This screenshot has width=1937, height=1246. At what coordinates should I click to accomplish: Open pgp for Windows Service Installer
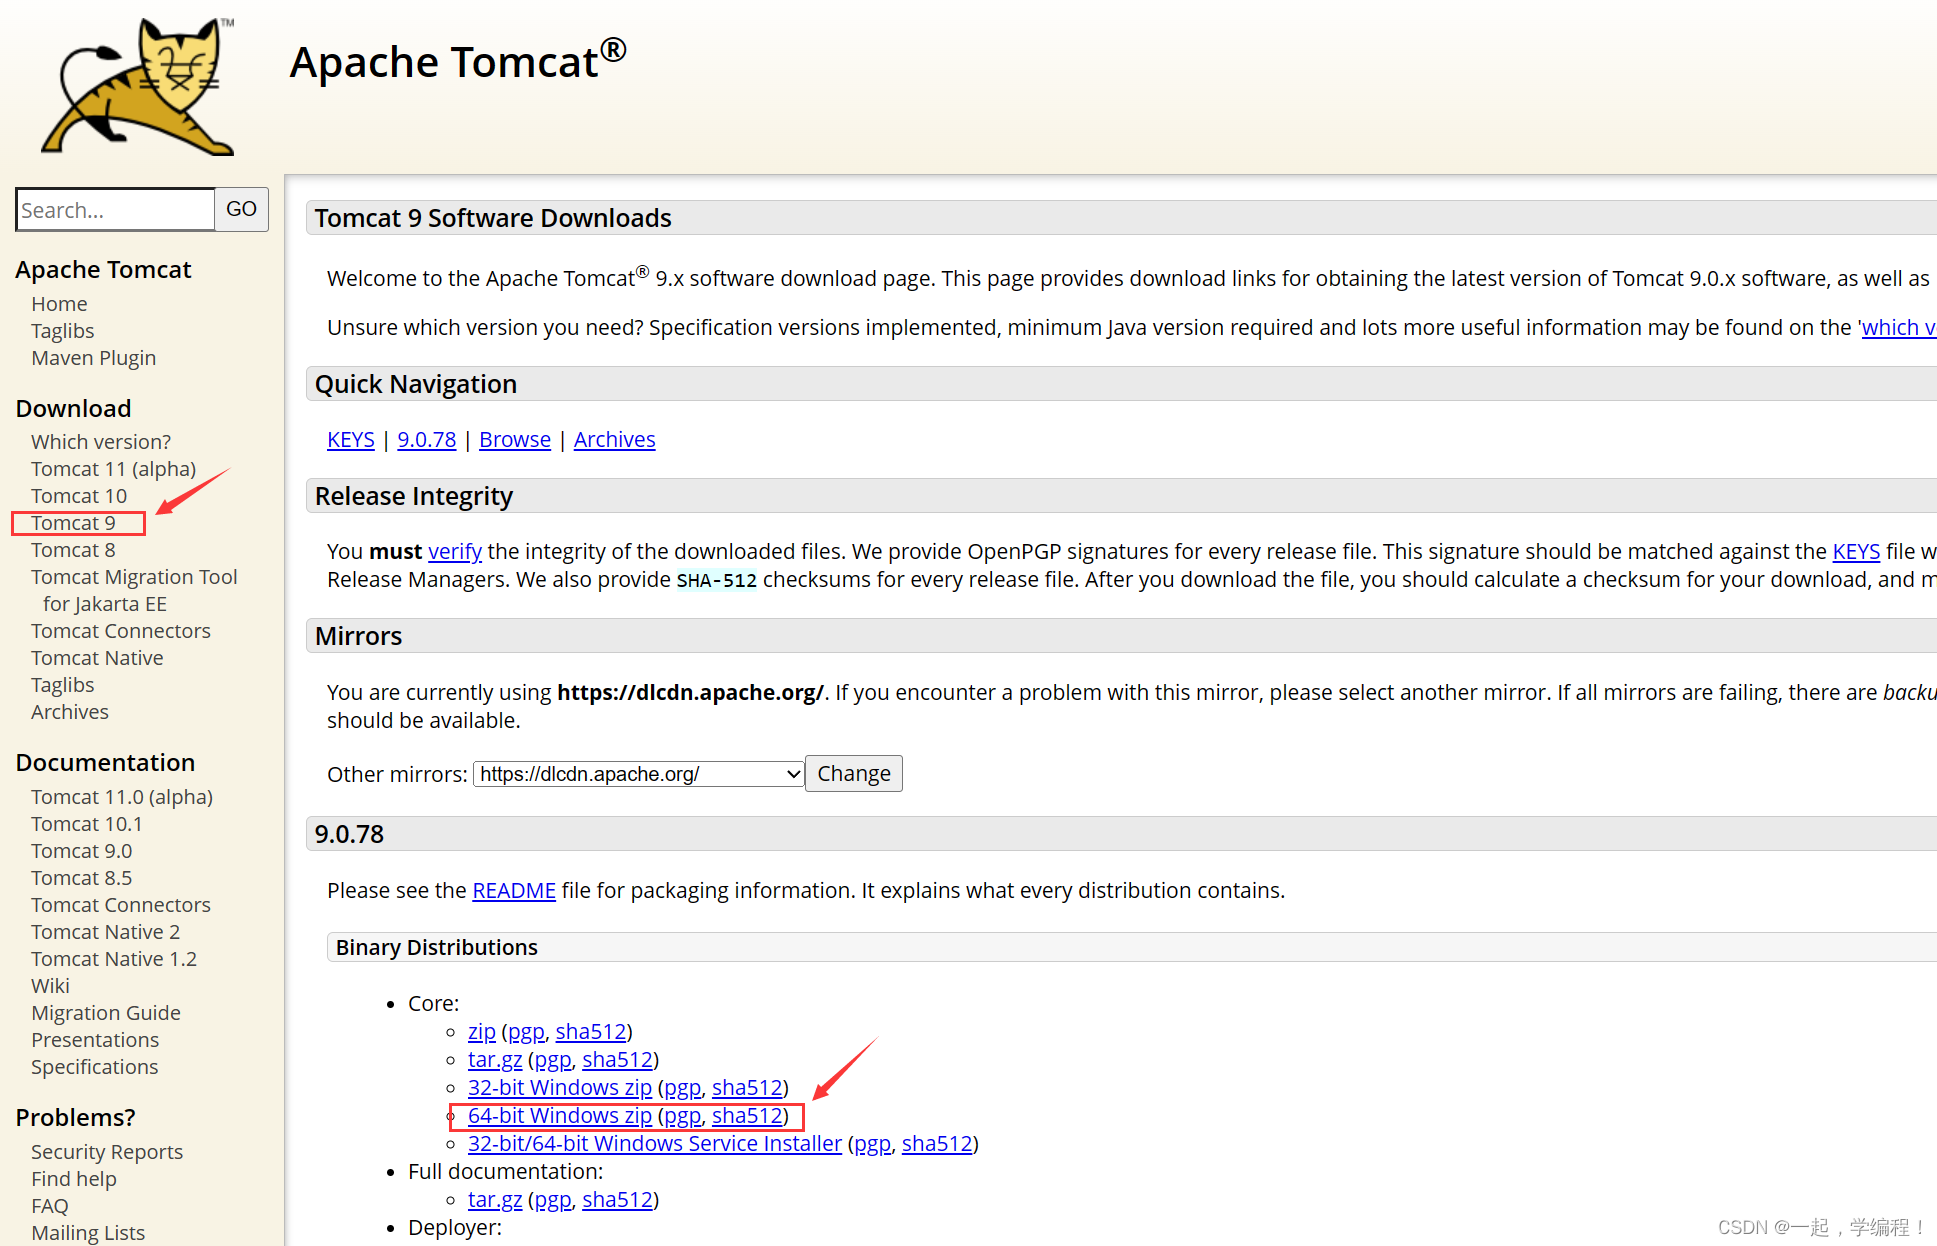tap(873, 1143)
